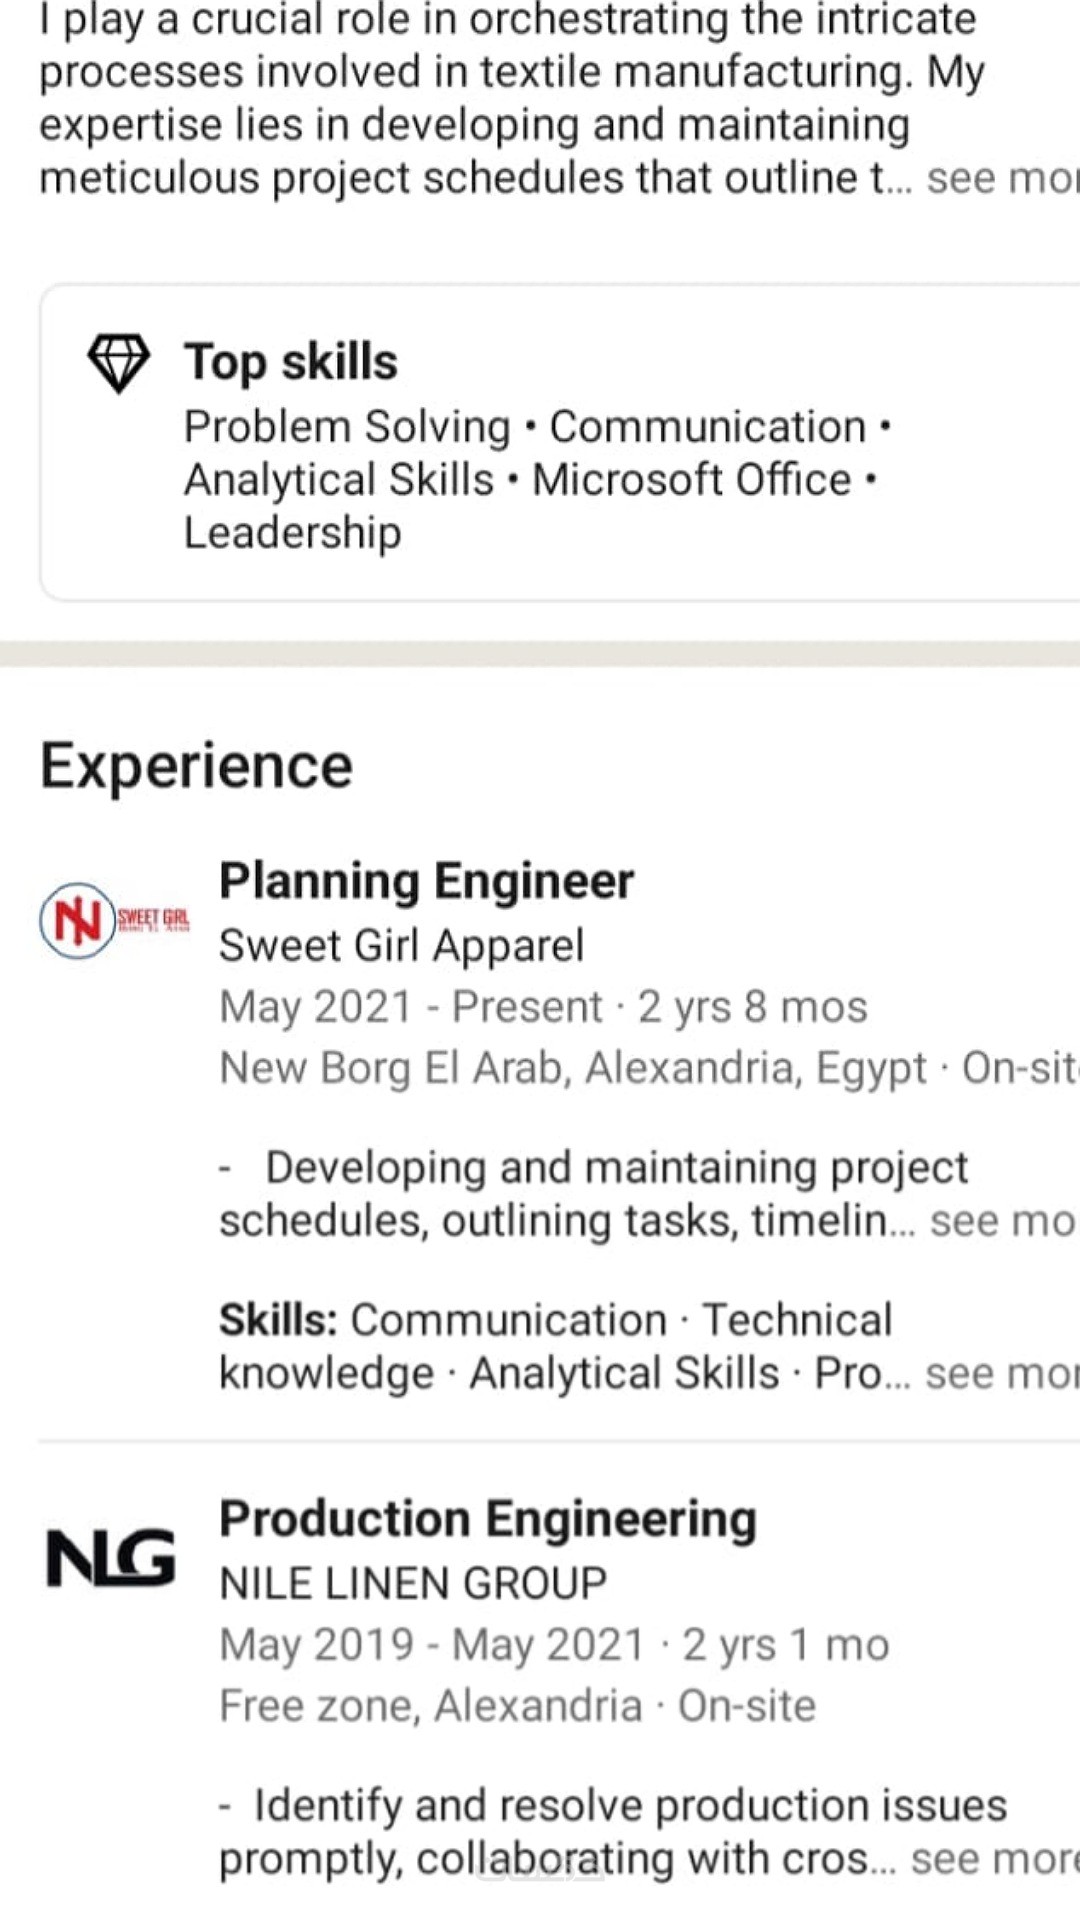Tap the Leadership skill text
The image size is (1080, 1920).
(x=292, y=532)
